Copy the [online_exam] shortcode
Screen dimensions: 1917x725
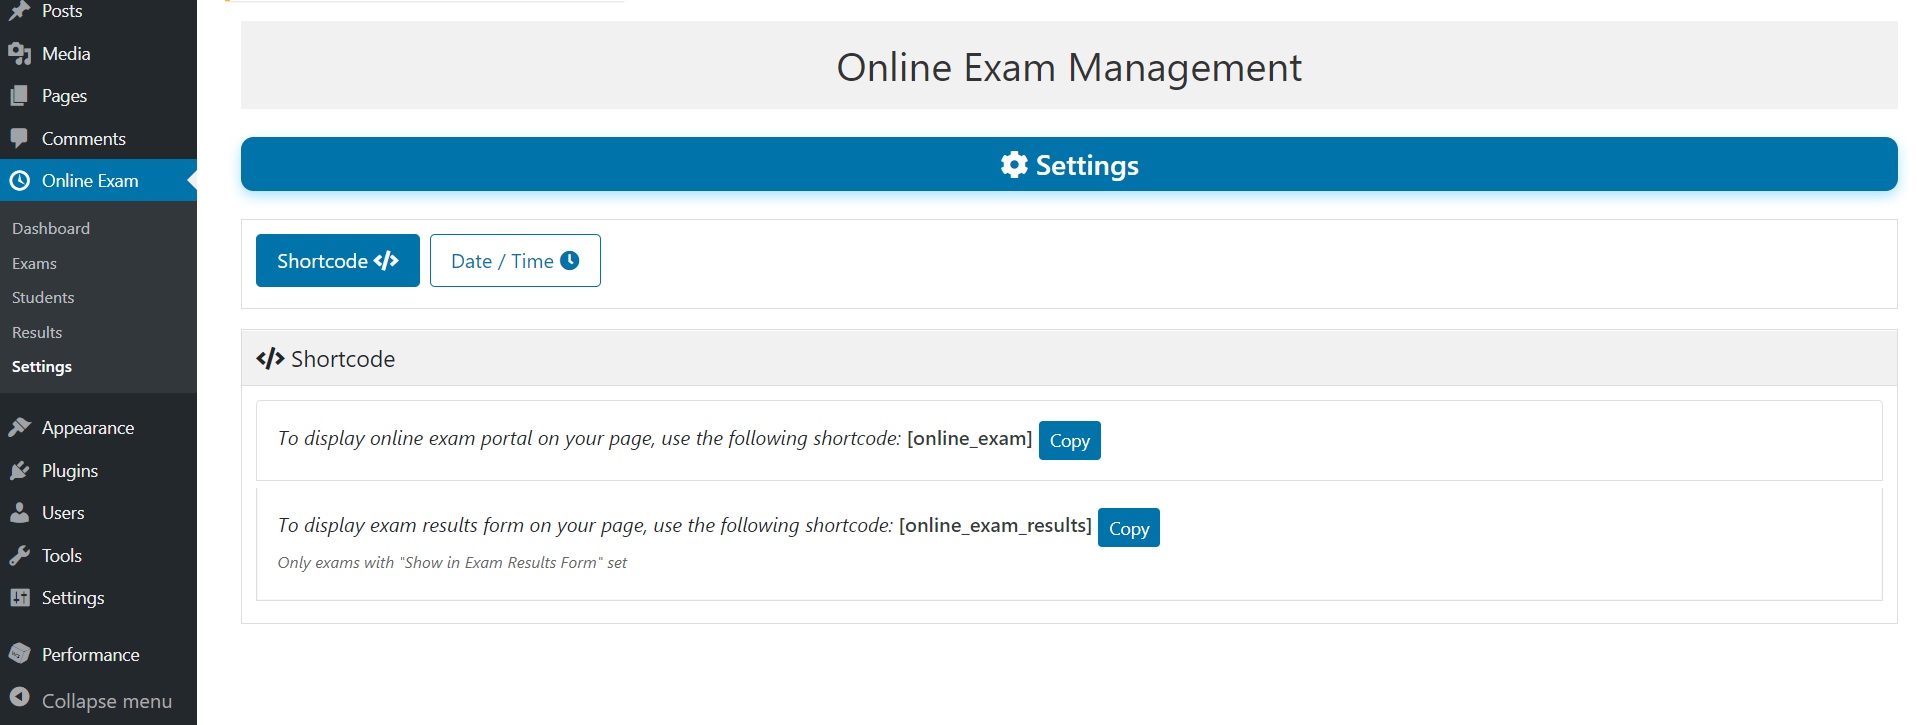click(x=1070, y=441)
